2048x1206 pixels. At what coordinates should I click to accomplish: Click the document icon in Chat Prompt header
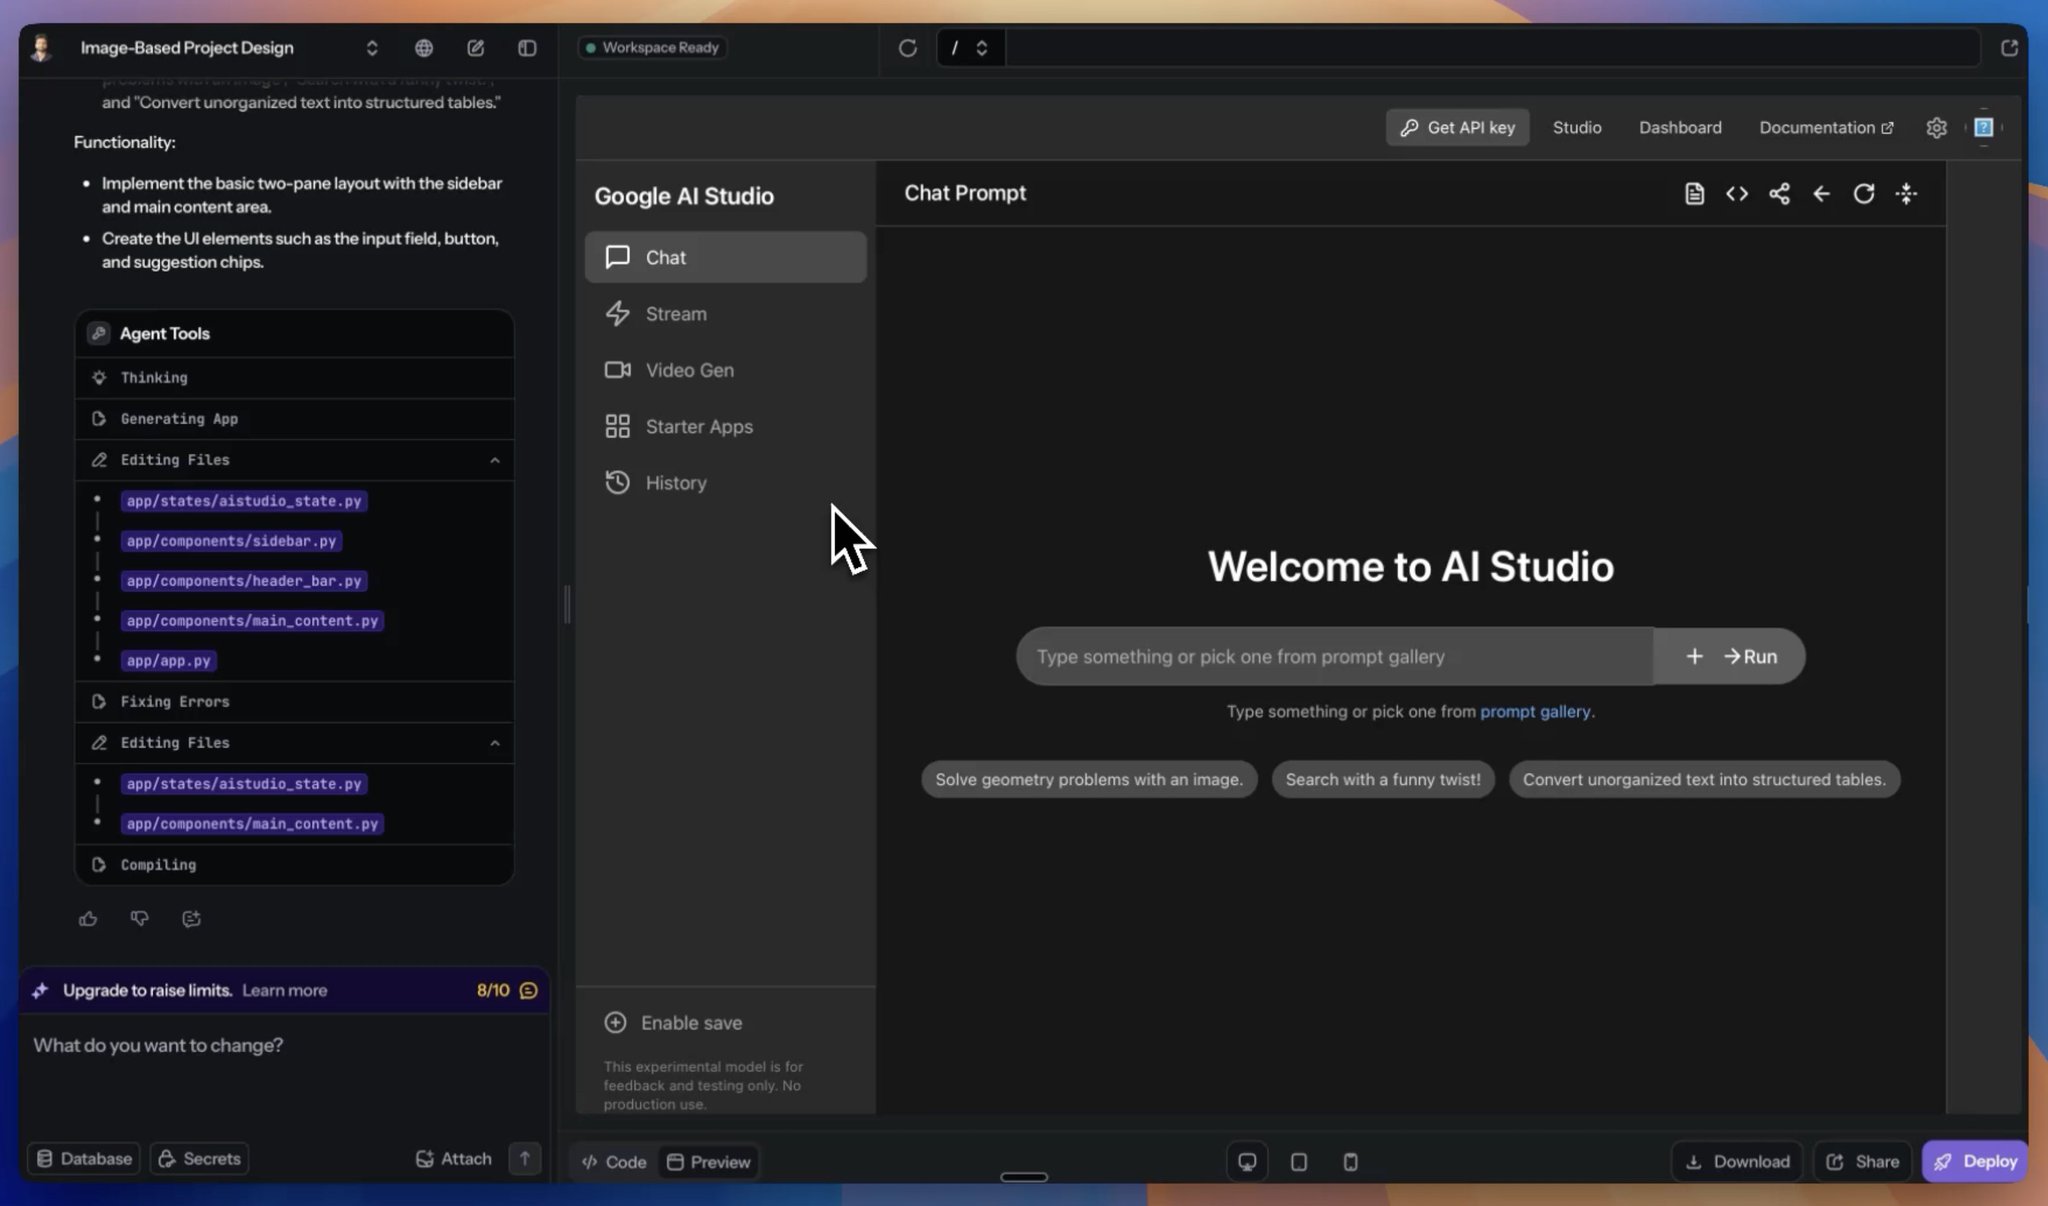point(1694,194)
